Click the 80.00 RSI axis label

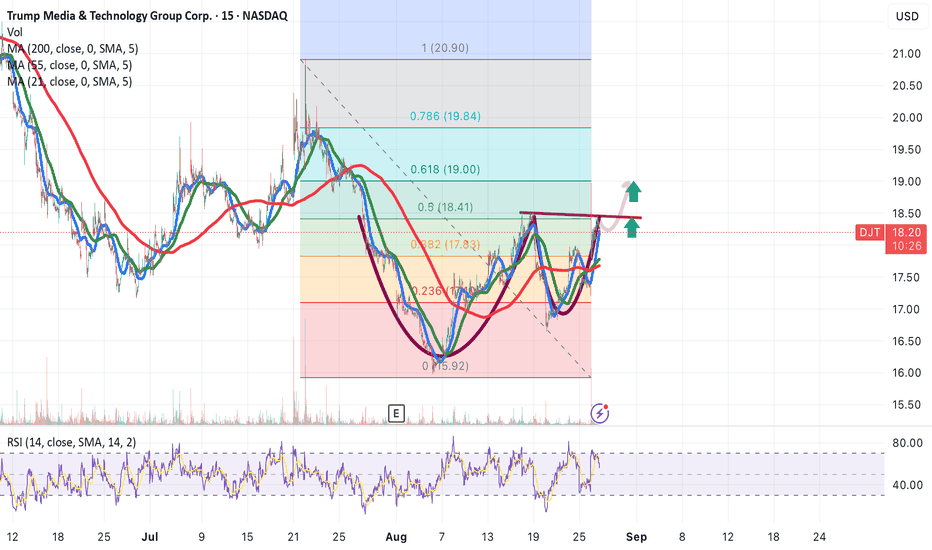click(x=907, y=443)
